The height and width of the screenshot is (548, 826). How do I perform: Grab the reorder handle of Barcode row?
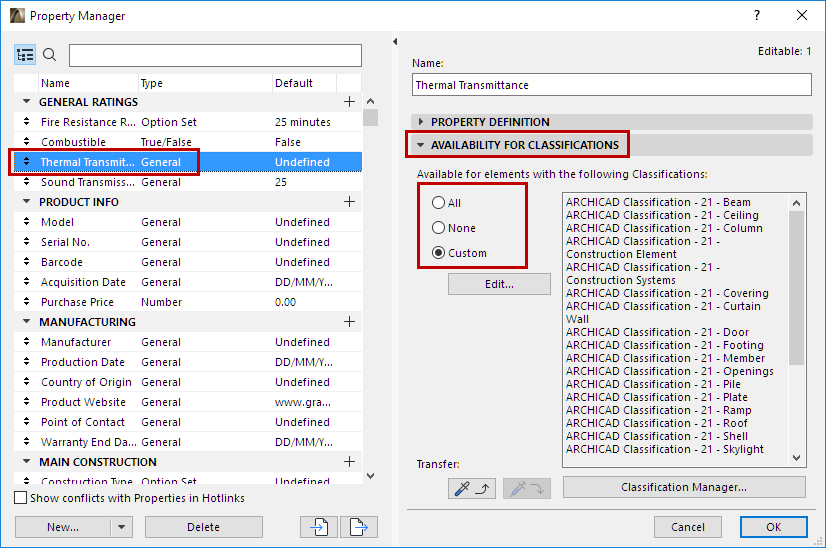click(x=26, y=262)
